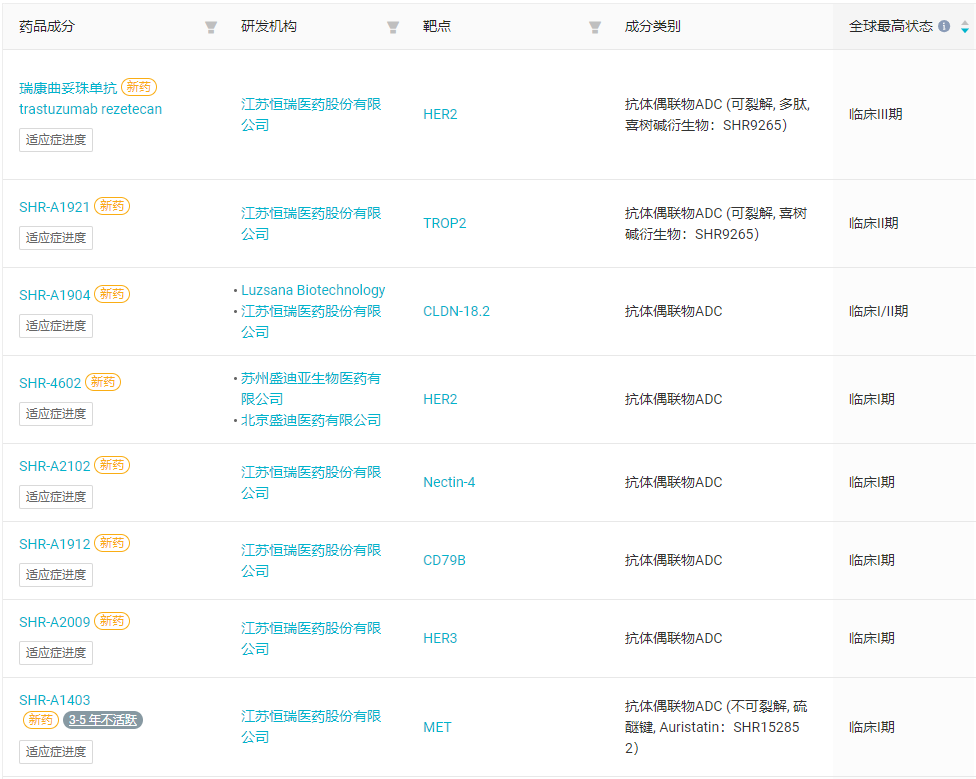This screenshot has height=779, width=976.
Task: Select 临床II期 status for SHR-A1921
Action: click(x=874, y=223)
